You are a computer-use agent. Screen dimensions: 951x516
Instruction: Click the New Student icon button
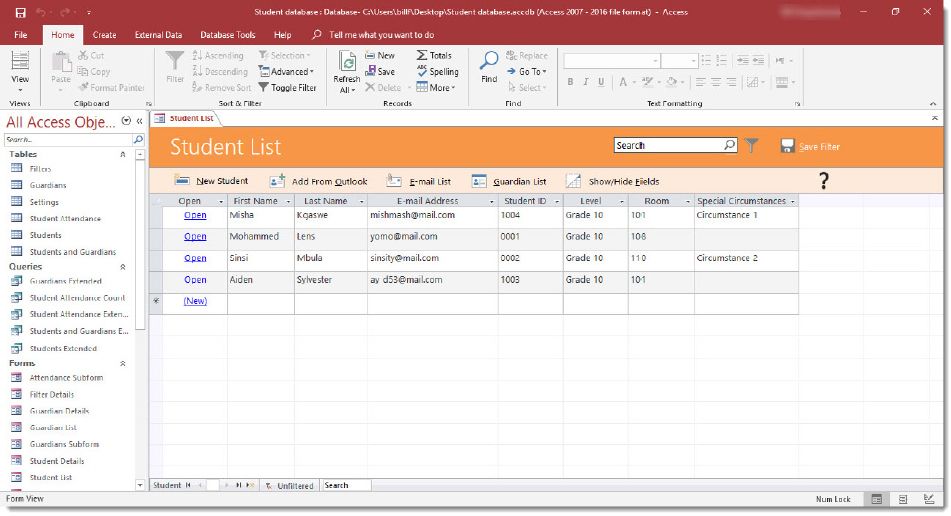(182, 181)
